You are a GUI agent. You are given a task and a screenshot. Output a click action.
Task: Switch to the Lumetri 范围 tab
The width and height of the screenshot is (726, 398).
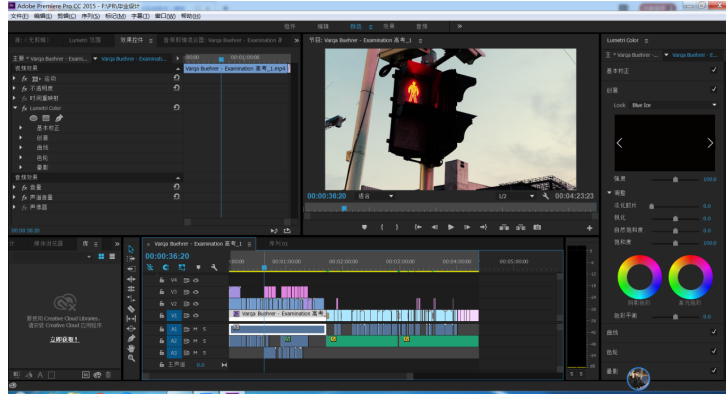coord(85,40)
